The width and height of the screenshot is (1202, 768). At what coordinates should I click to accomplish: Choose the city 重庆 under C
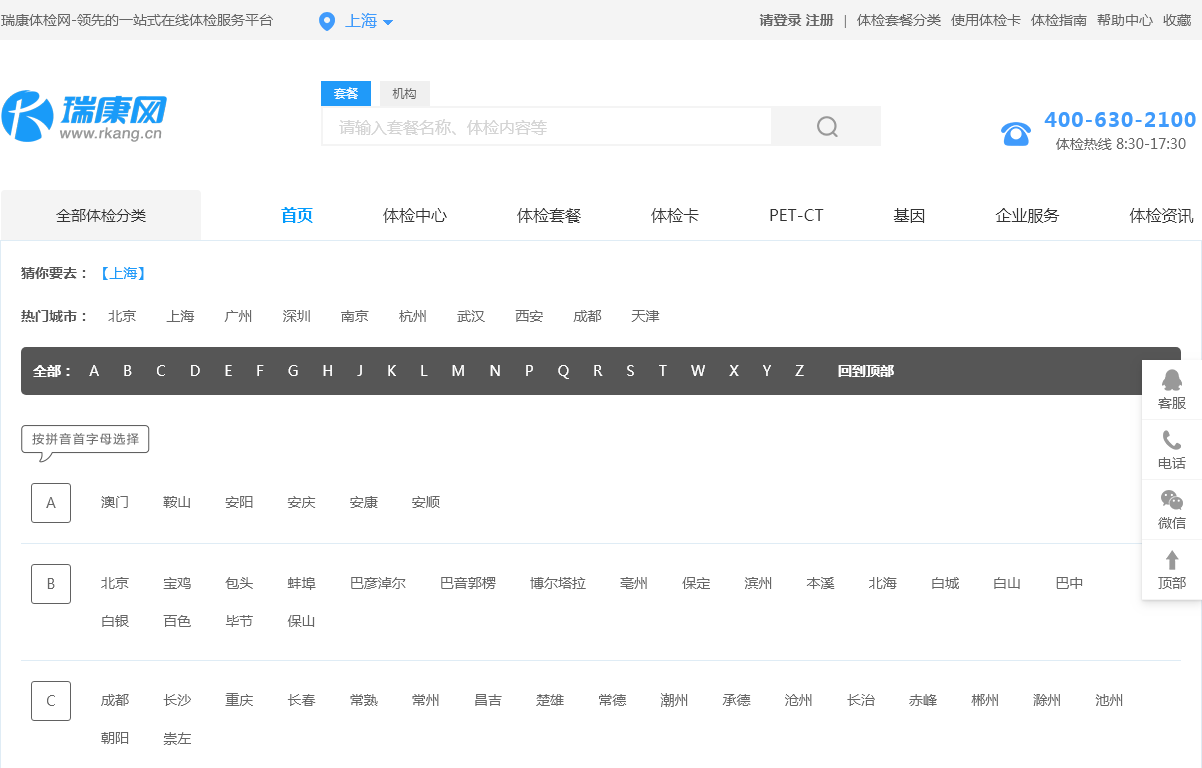(x=239, y=700)
